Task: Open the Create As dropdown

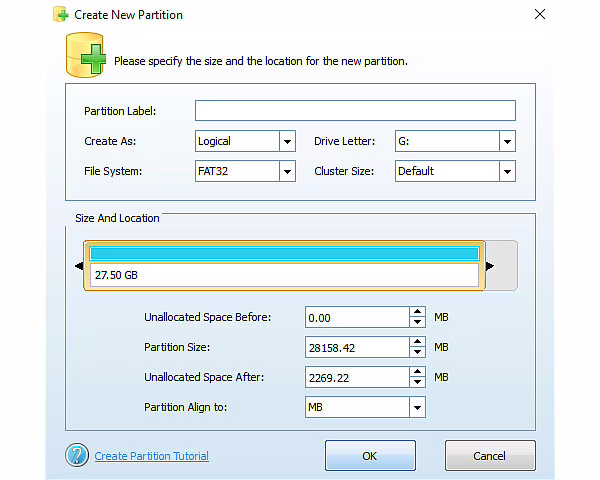Action: 287,141
